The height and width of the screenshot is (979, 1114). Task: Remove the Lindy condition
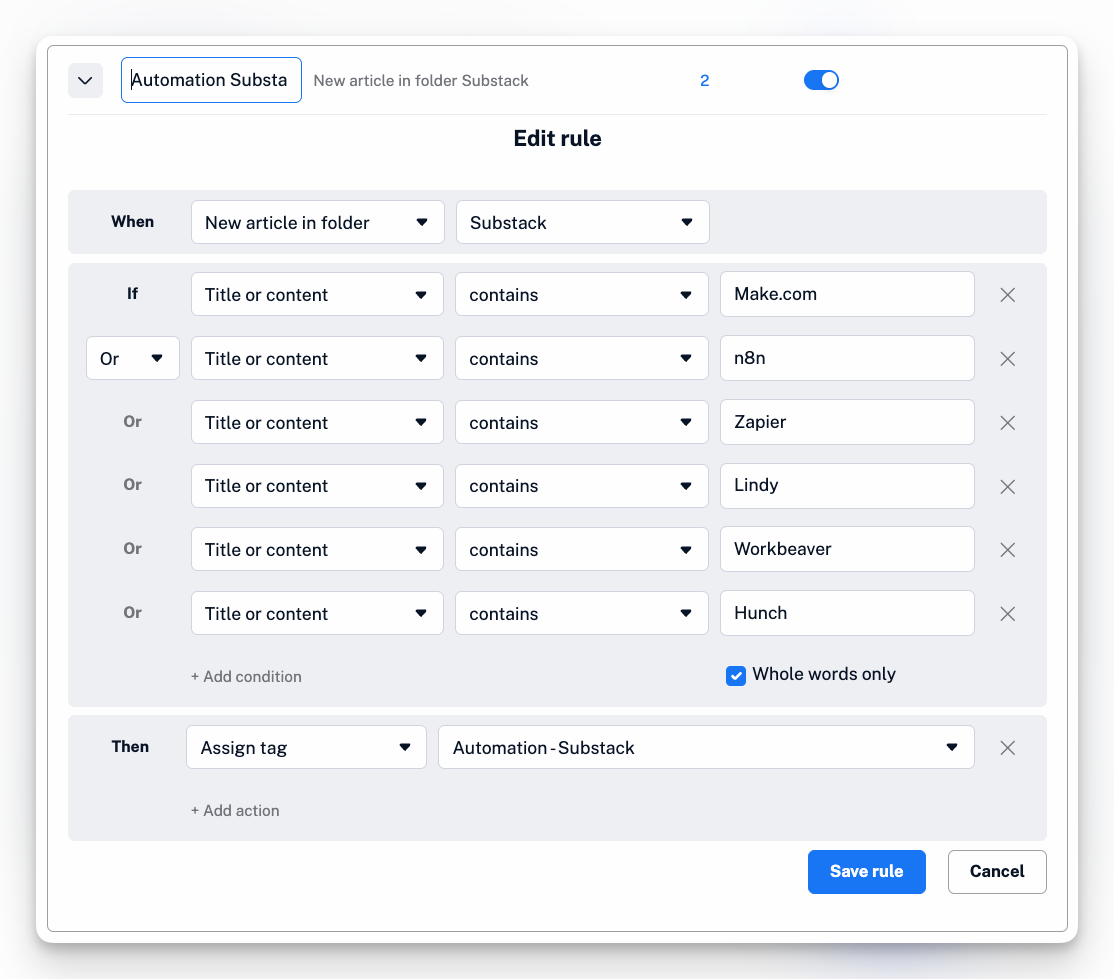click(1007, 487)
